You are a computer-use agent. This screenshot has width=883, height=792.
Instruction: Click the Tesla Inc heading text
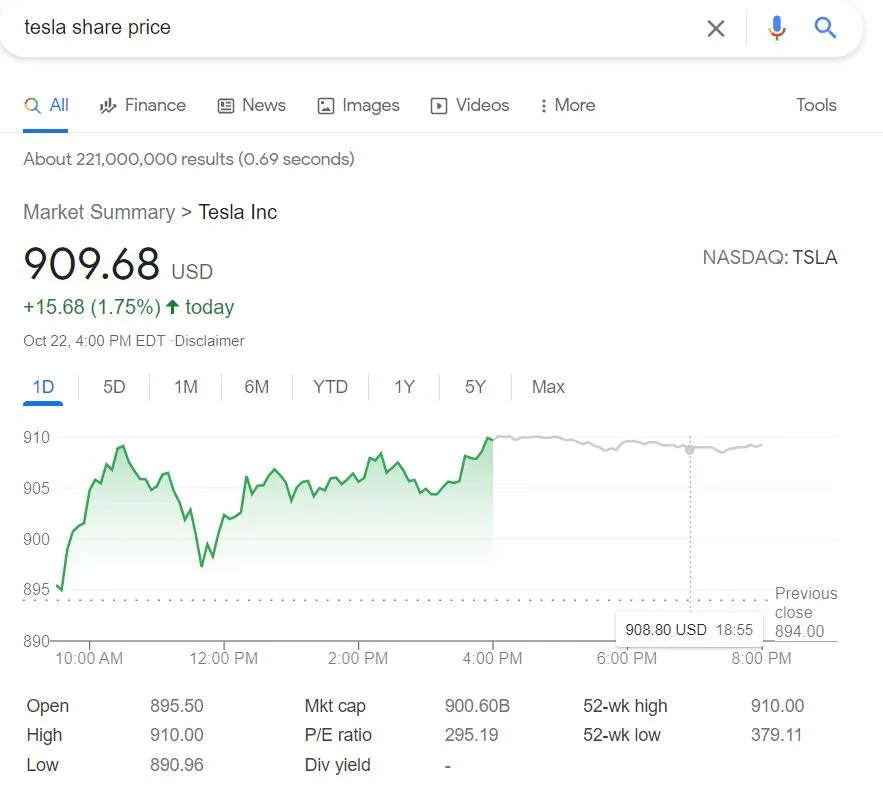click(x=238, y=212)
